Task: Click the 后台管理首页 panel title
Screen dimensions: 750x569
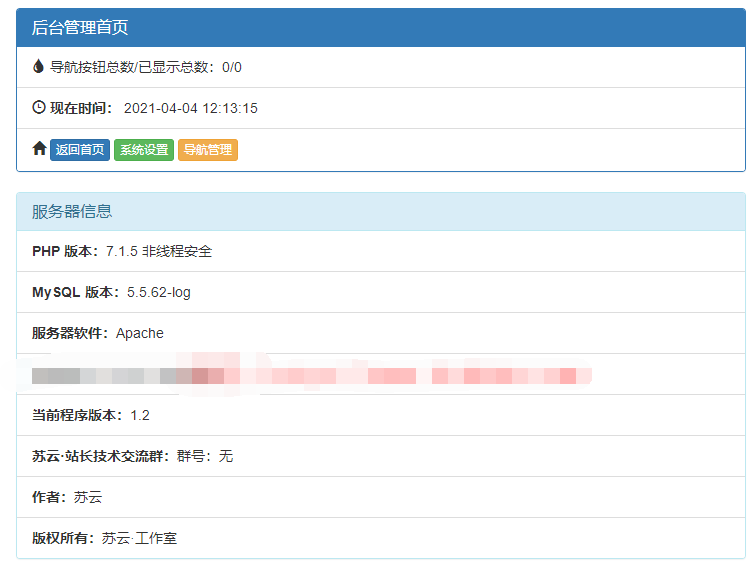Action: click(80, 27)
